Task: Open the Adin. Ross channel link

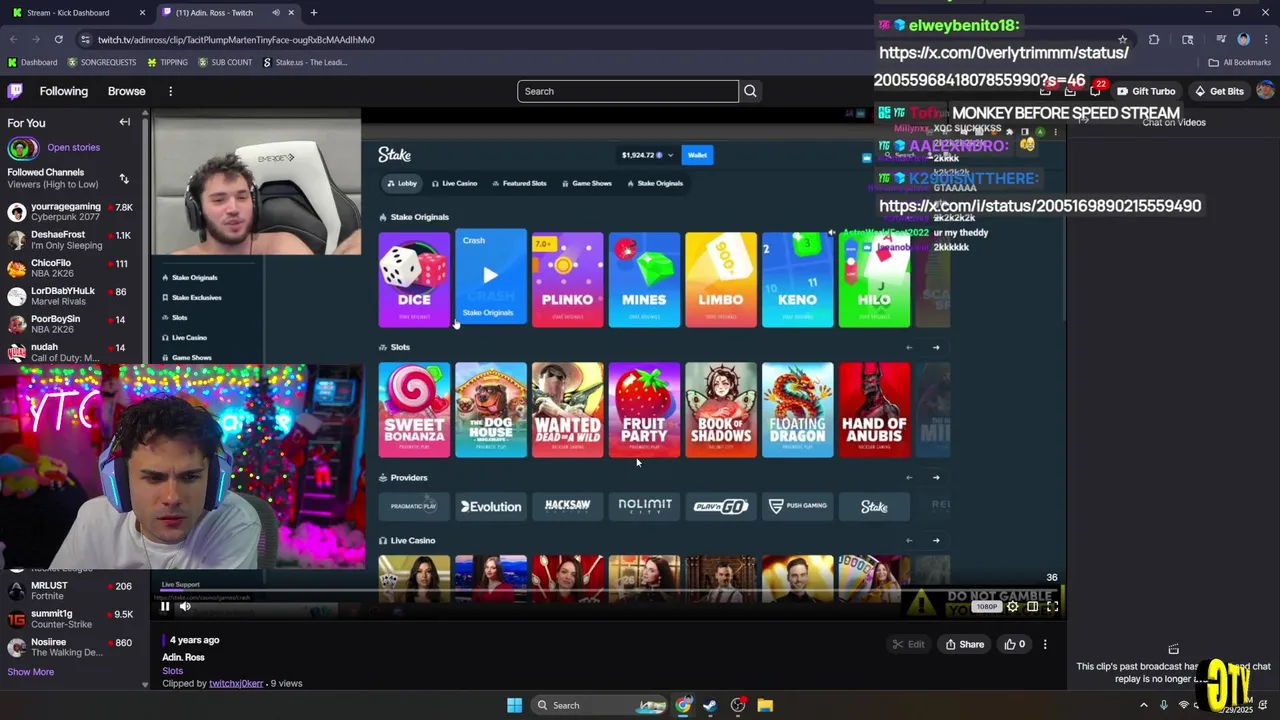Action: (x=183, y=657)
